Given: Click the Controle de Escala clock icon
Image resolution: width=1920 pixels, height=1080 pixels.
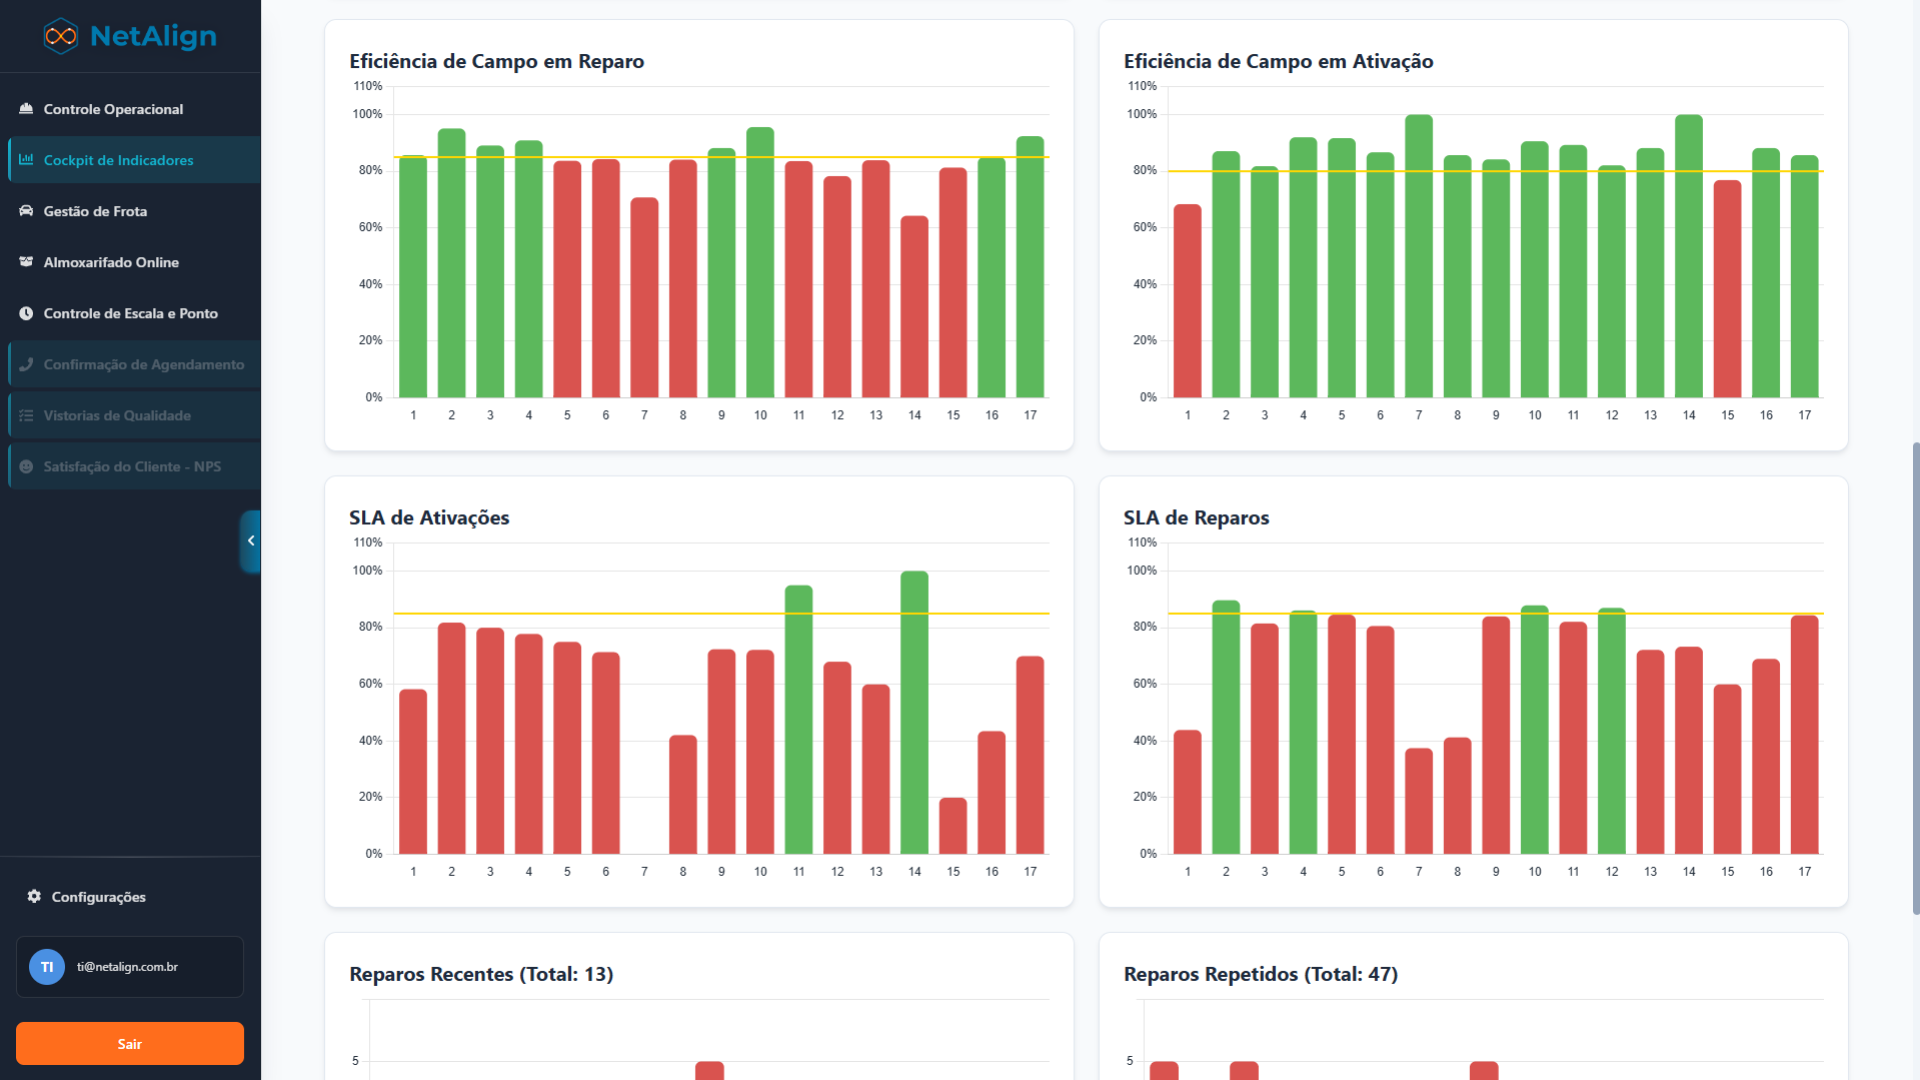Looking at the screenshot, I should pos(26,313).
